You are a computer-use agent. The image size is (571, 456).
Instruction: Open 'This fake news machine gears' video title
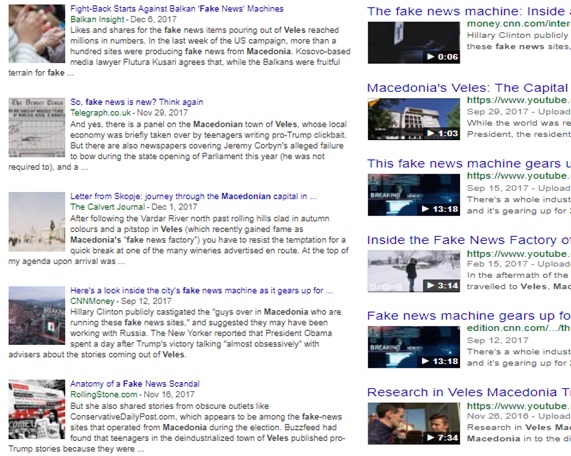(469, 164)
